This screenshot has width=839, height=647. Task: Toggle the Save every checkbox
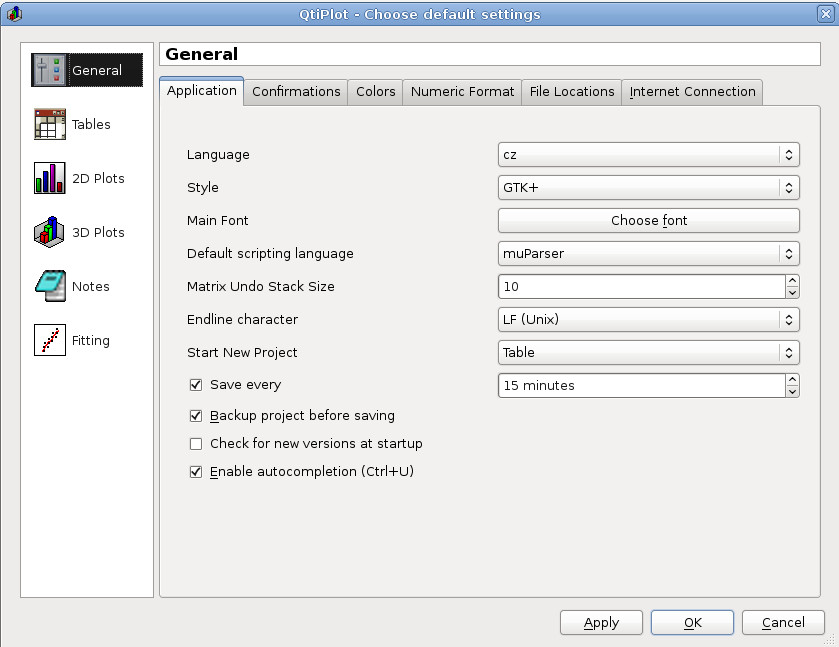pyautogui.click(x=196, y=385)
